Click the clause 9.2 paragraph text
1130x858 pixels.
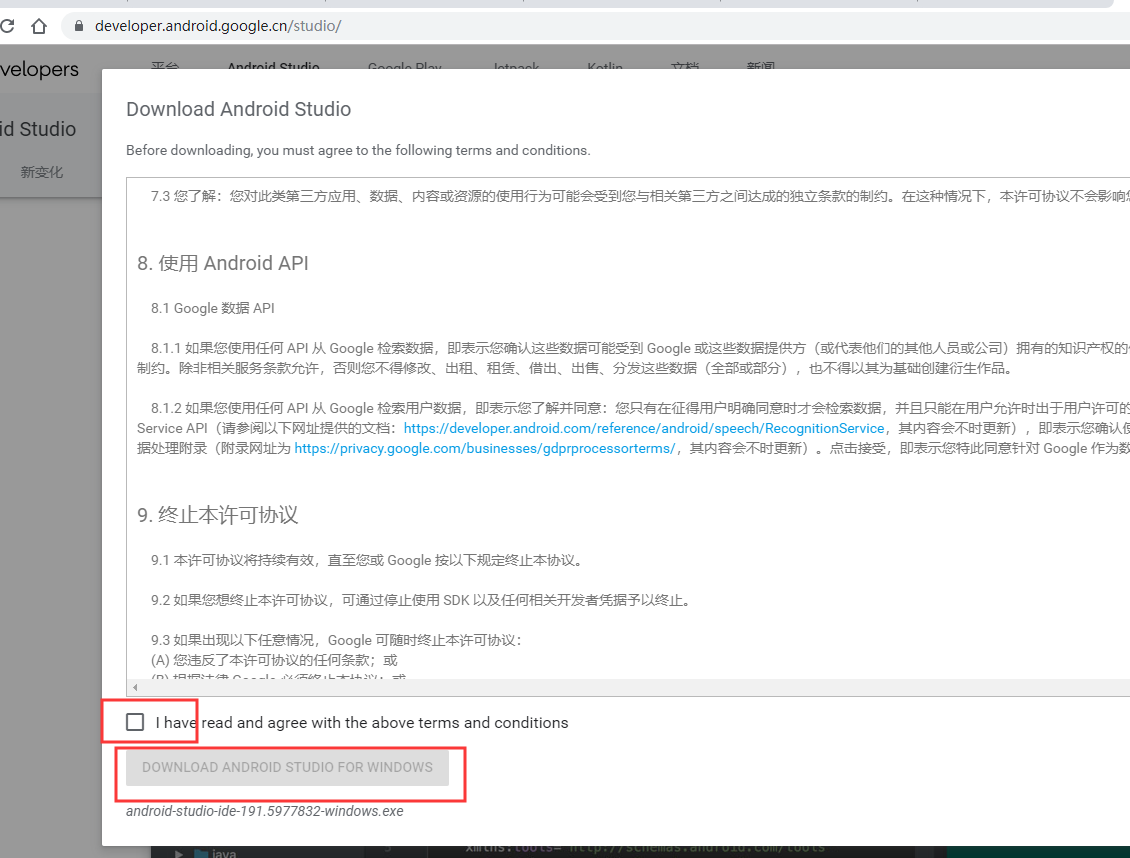420,600
